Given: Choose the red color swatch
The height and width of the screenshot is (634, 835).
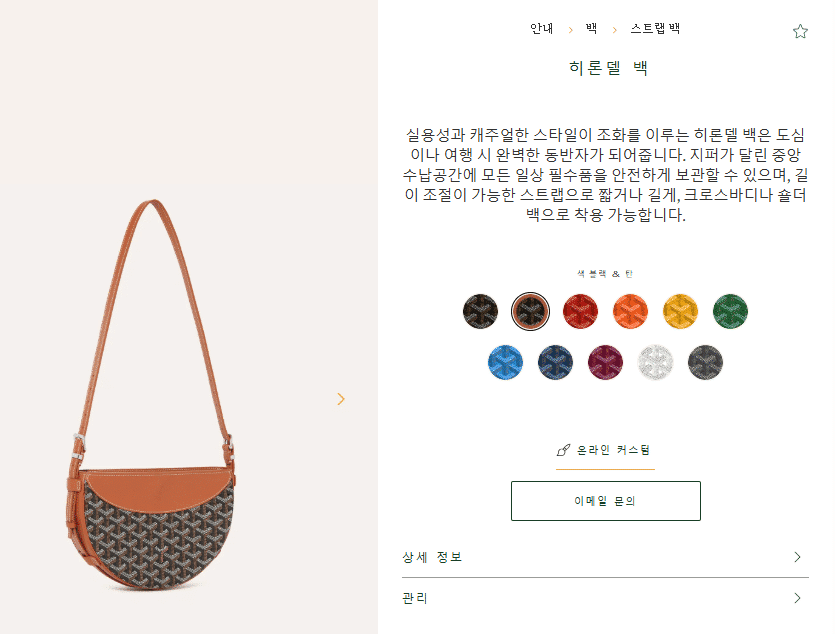Looking at the screenshot, I should click(580, 311).
